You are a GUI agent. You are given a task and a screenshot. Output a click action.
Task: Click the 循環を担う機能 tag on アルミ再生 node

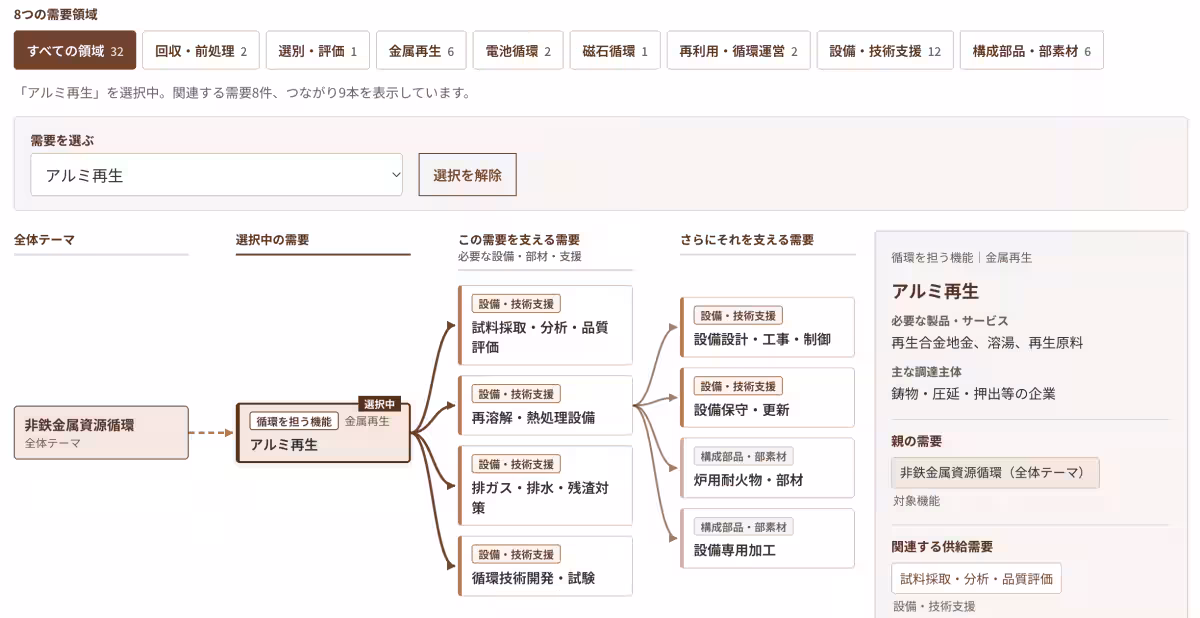click(x=293, y=422)
